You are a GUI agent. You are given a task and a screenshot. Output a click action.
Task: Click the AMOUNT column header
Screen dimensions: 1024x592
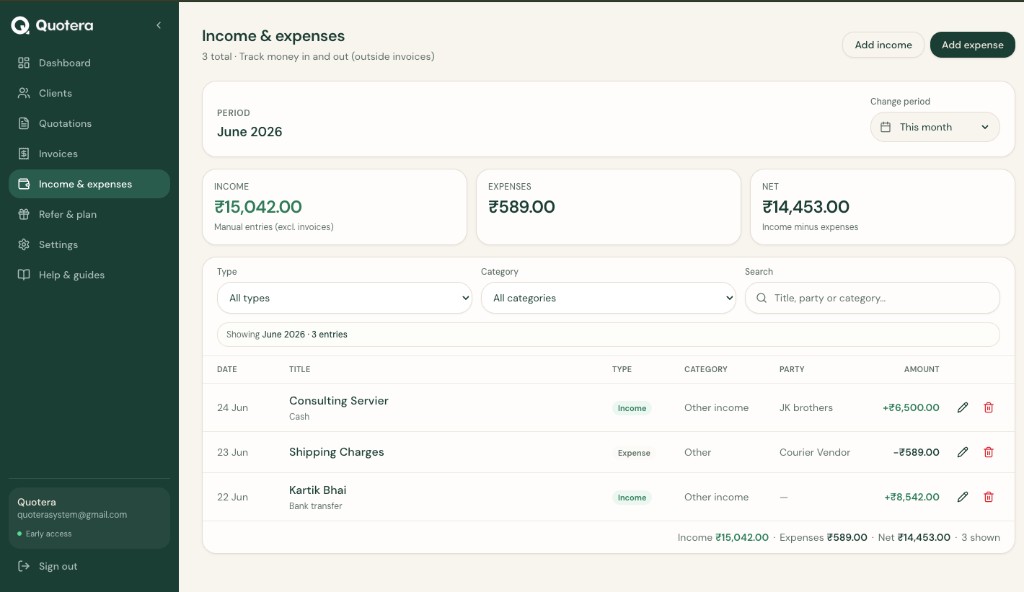(921, 369)
